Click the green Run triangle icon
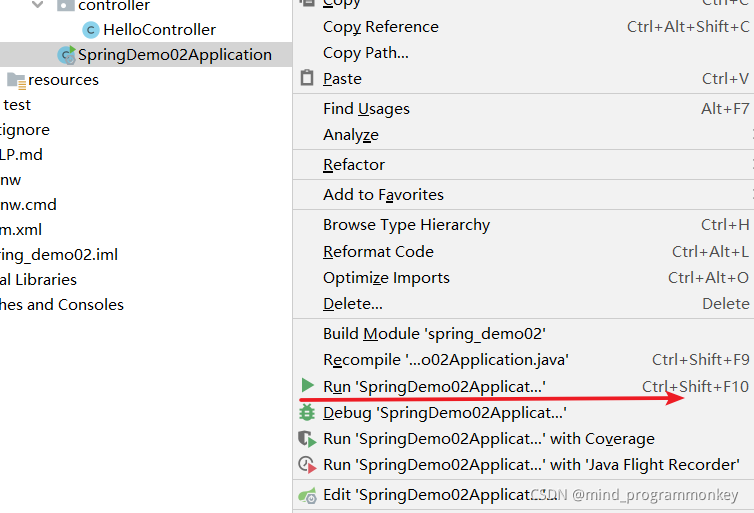 point(307,385)
